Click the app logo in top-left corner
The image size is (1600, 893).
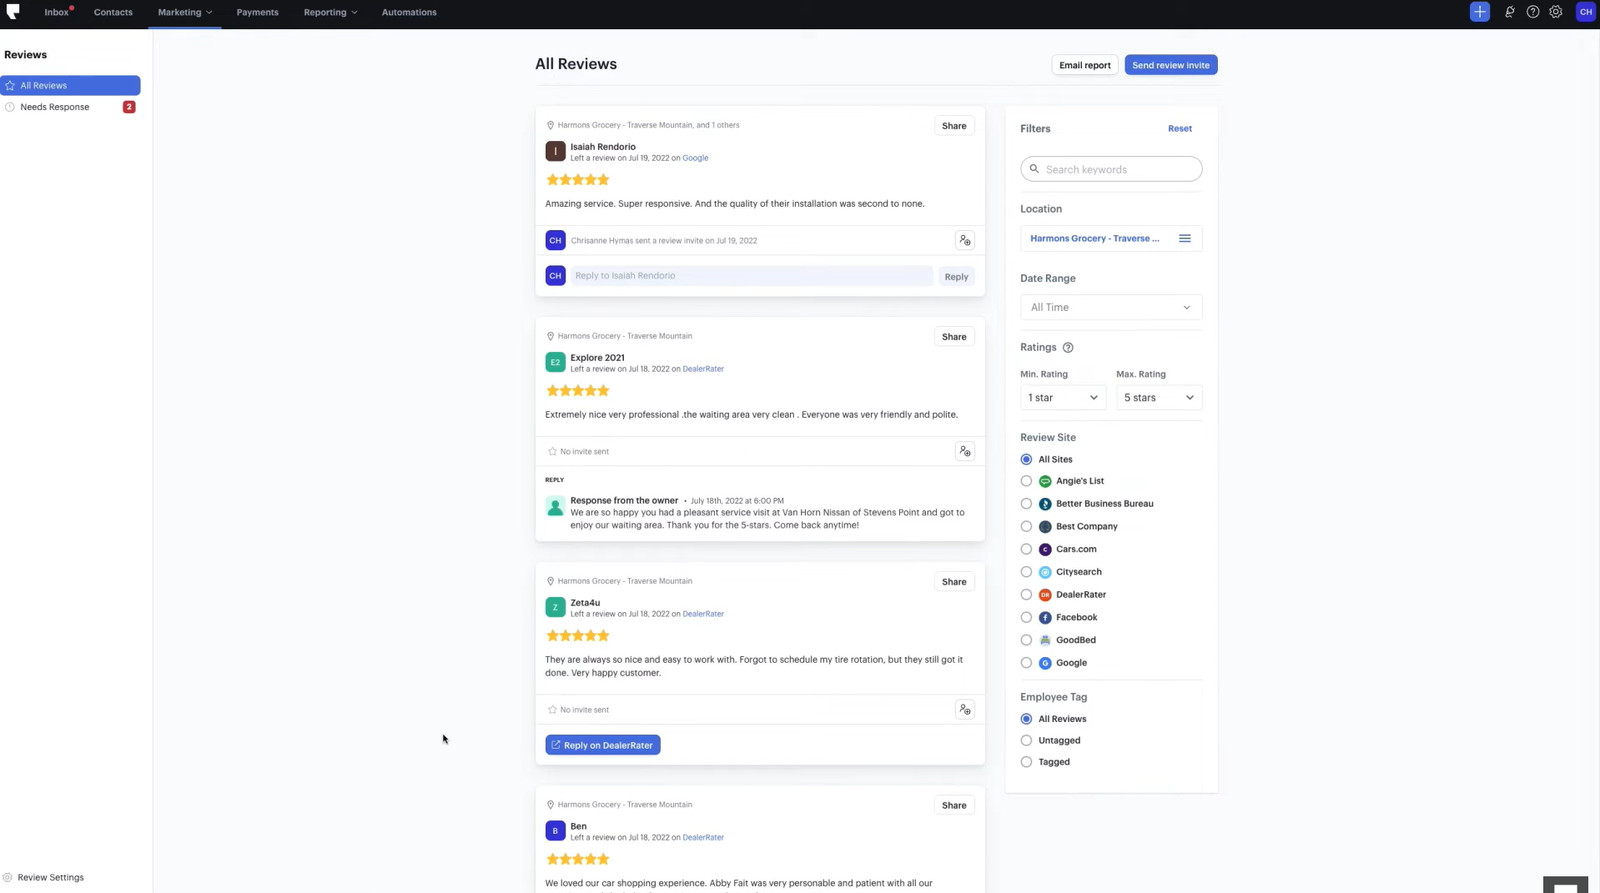[13, 12]
